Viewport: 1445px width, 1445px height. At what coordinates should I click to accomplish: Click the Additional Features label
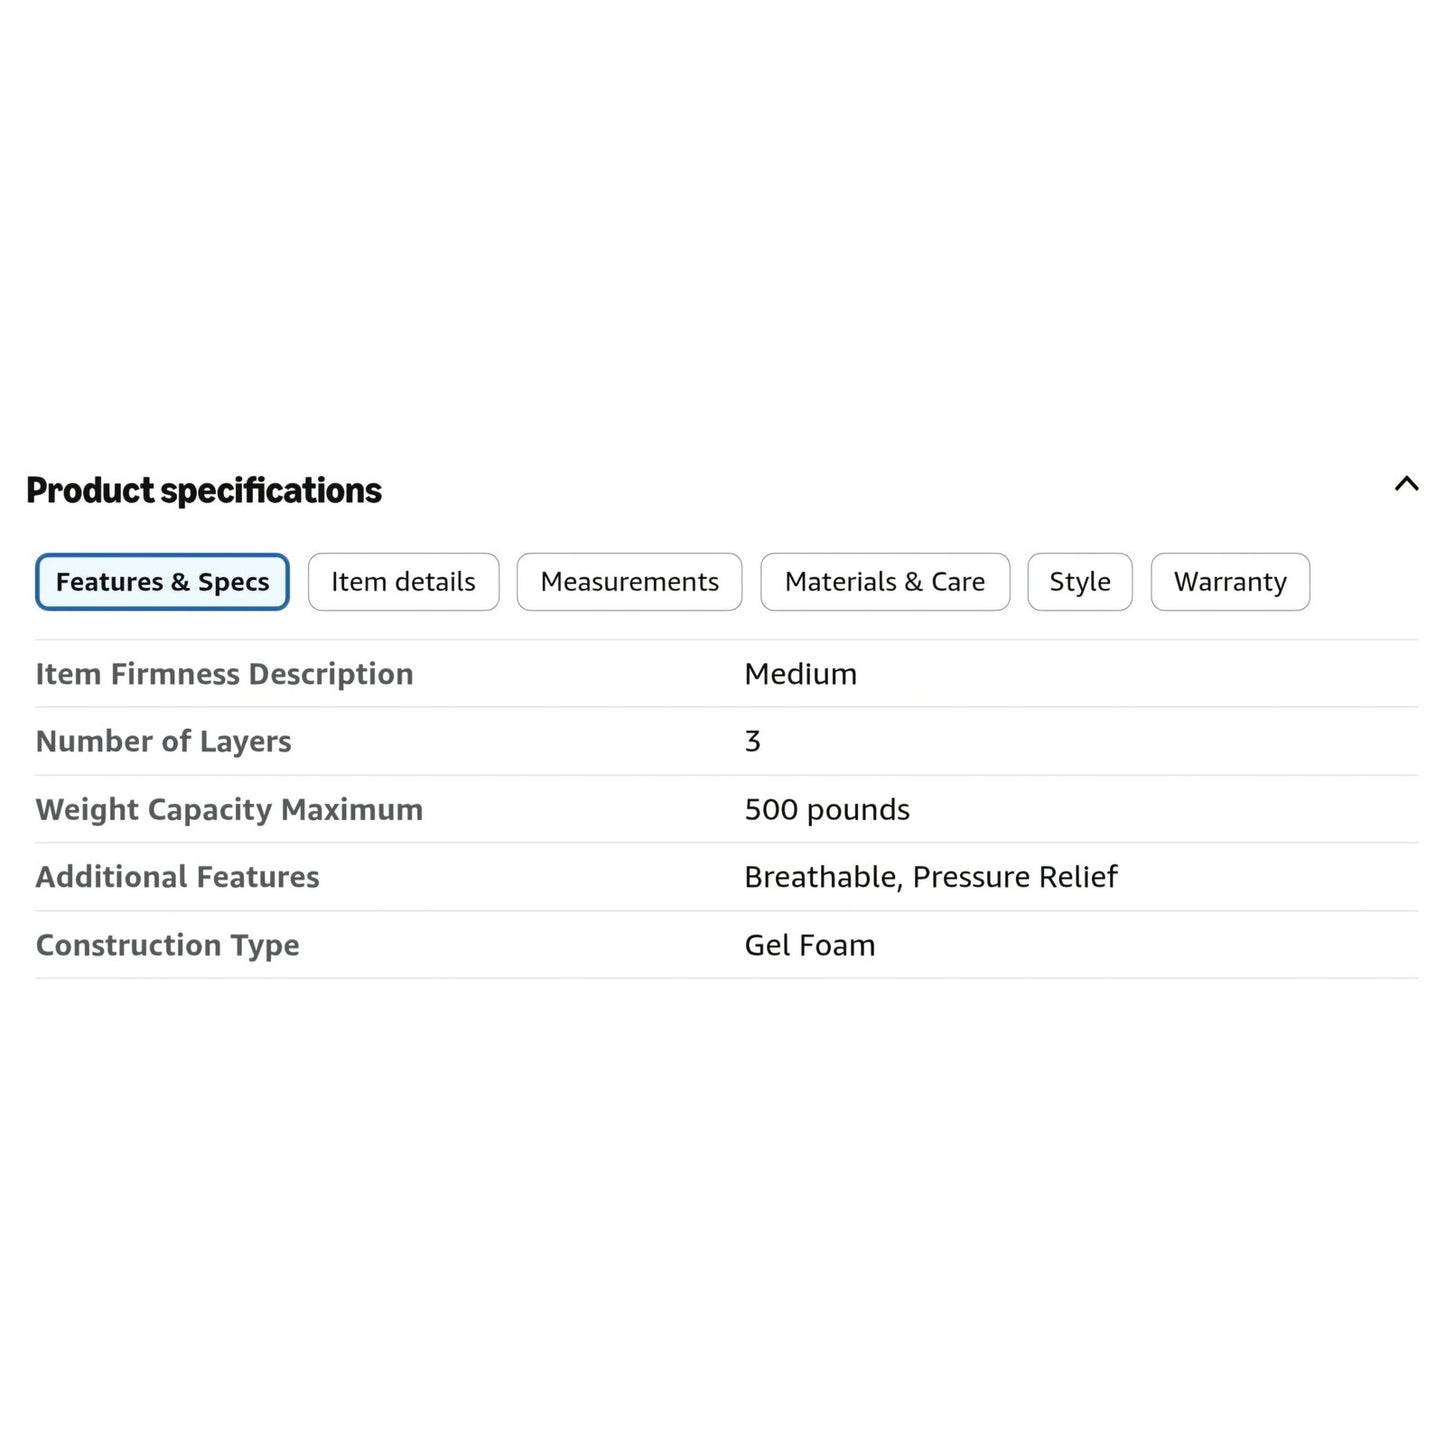tap(178, 877)
